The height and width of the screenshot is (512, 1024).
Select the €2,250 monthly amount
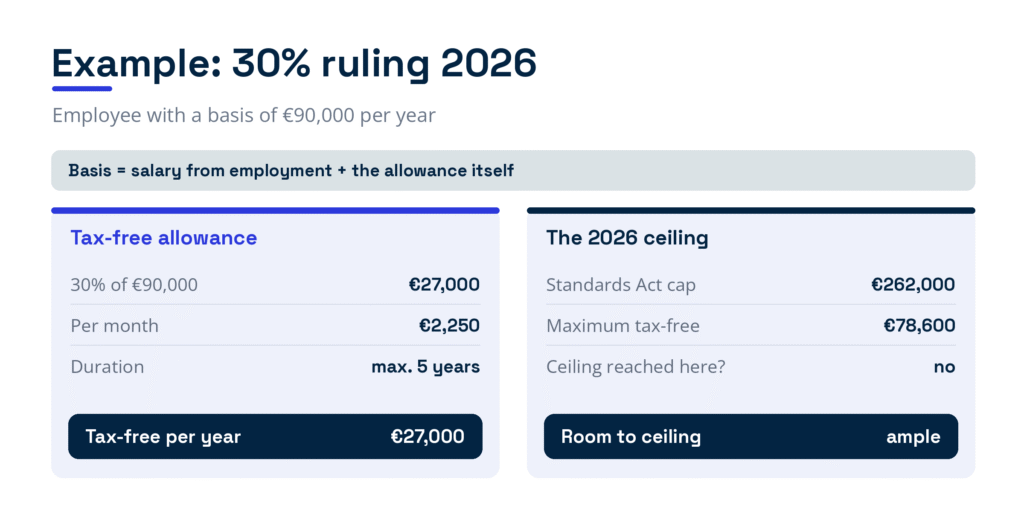[449, 325]
